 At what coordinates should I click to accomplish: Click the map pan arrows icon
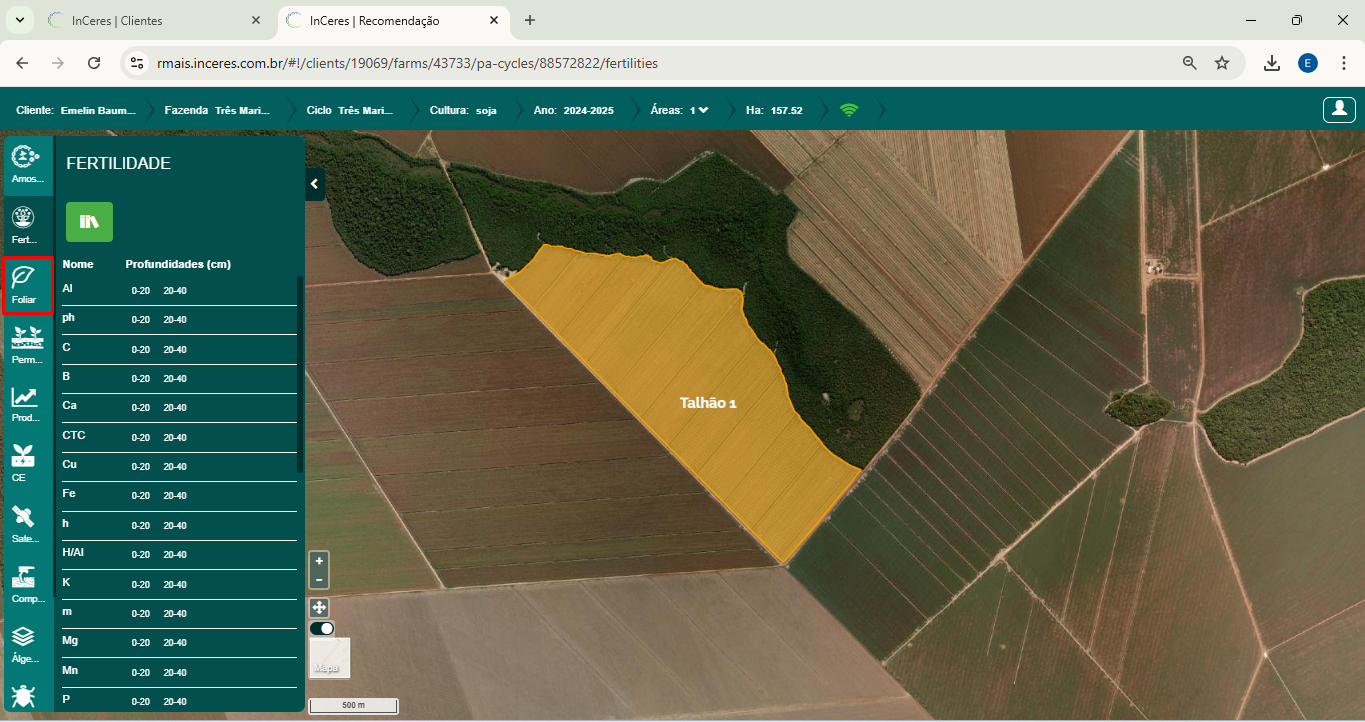(319, 607)
